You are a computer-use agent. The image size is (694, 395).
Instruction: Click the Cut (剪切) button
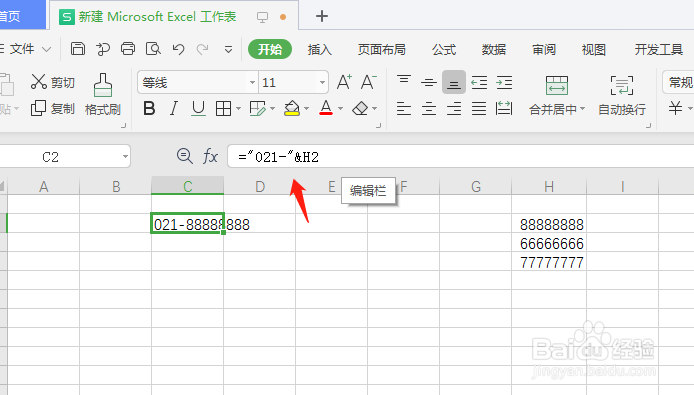pos(53,82)
